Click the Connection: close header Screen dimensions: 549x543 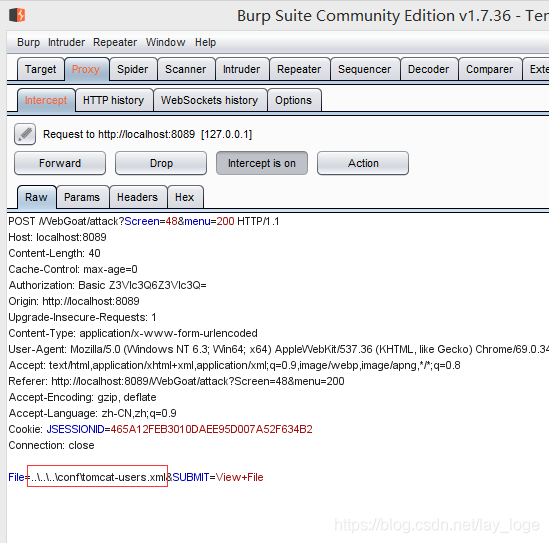(51, 445)
